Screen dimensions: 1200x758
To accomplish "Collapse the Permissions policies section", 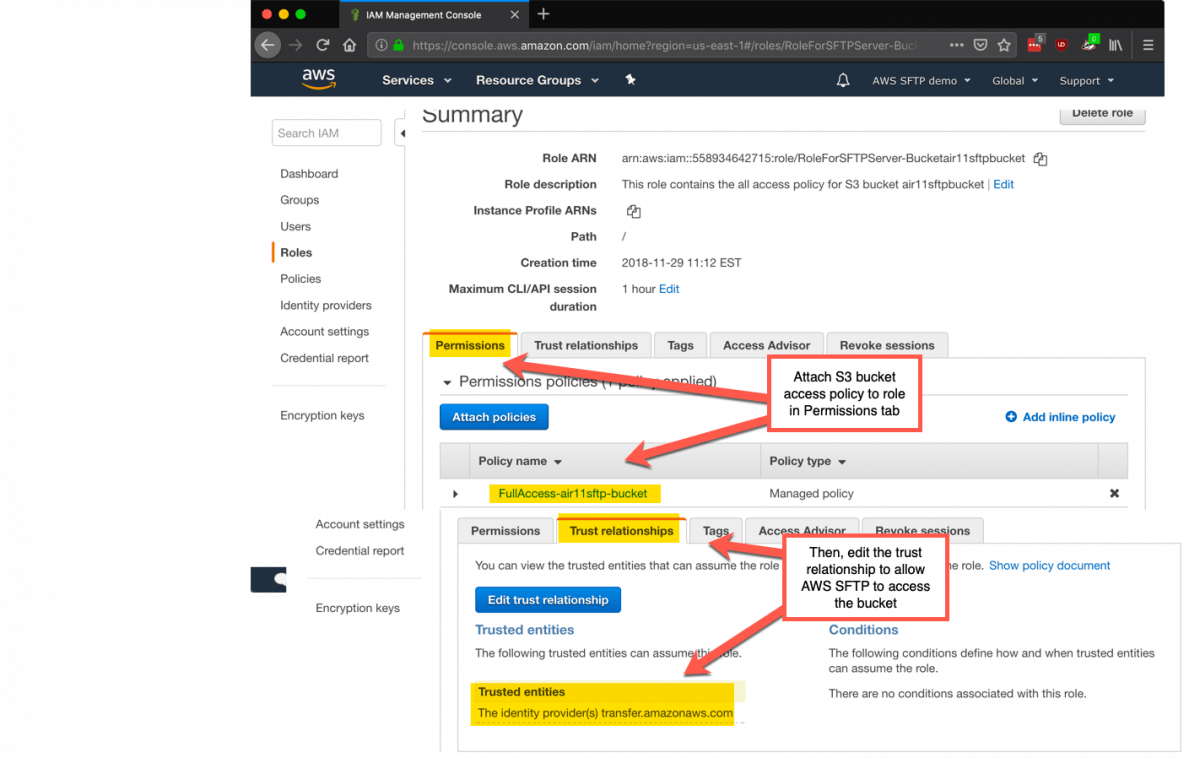I will [x=447, y=381].
